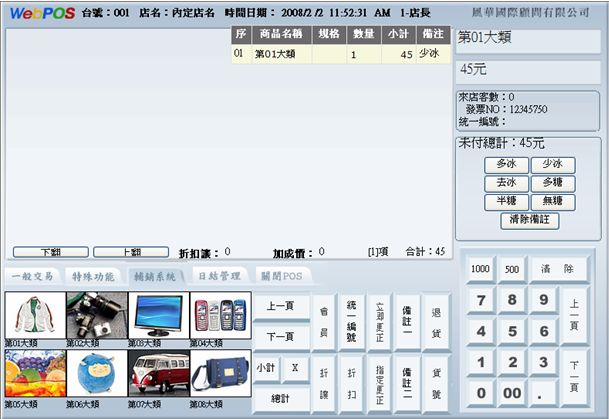
Task: Click horizontal 上一頁 button next to product images
Action: (281, 306)
